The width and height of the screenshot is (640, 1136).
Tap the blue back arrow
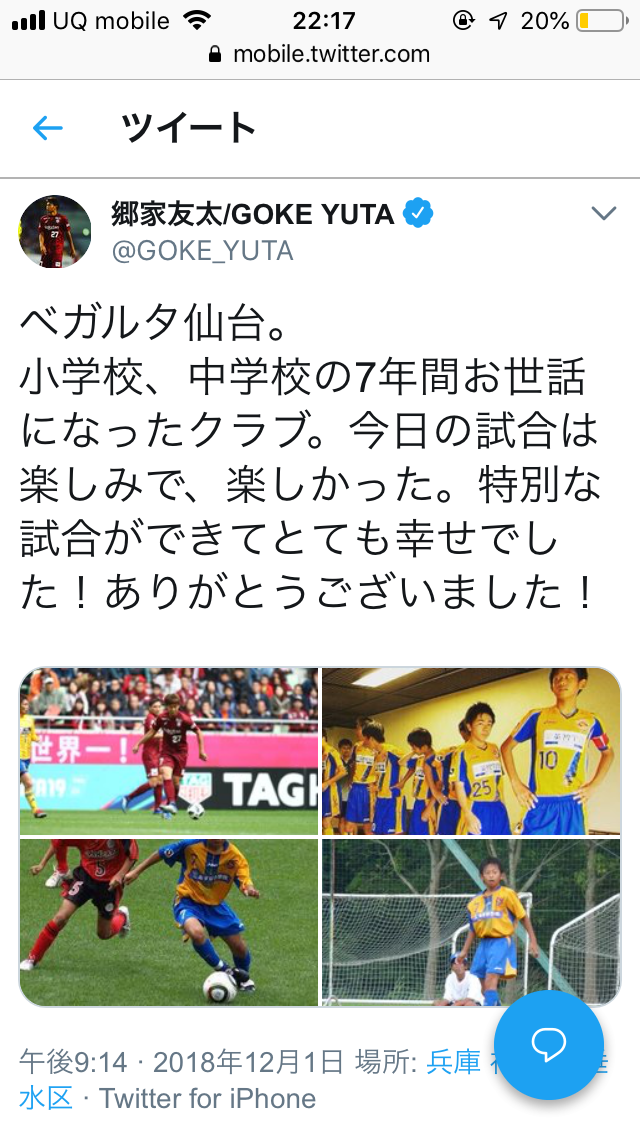pos(48,129)
